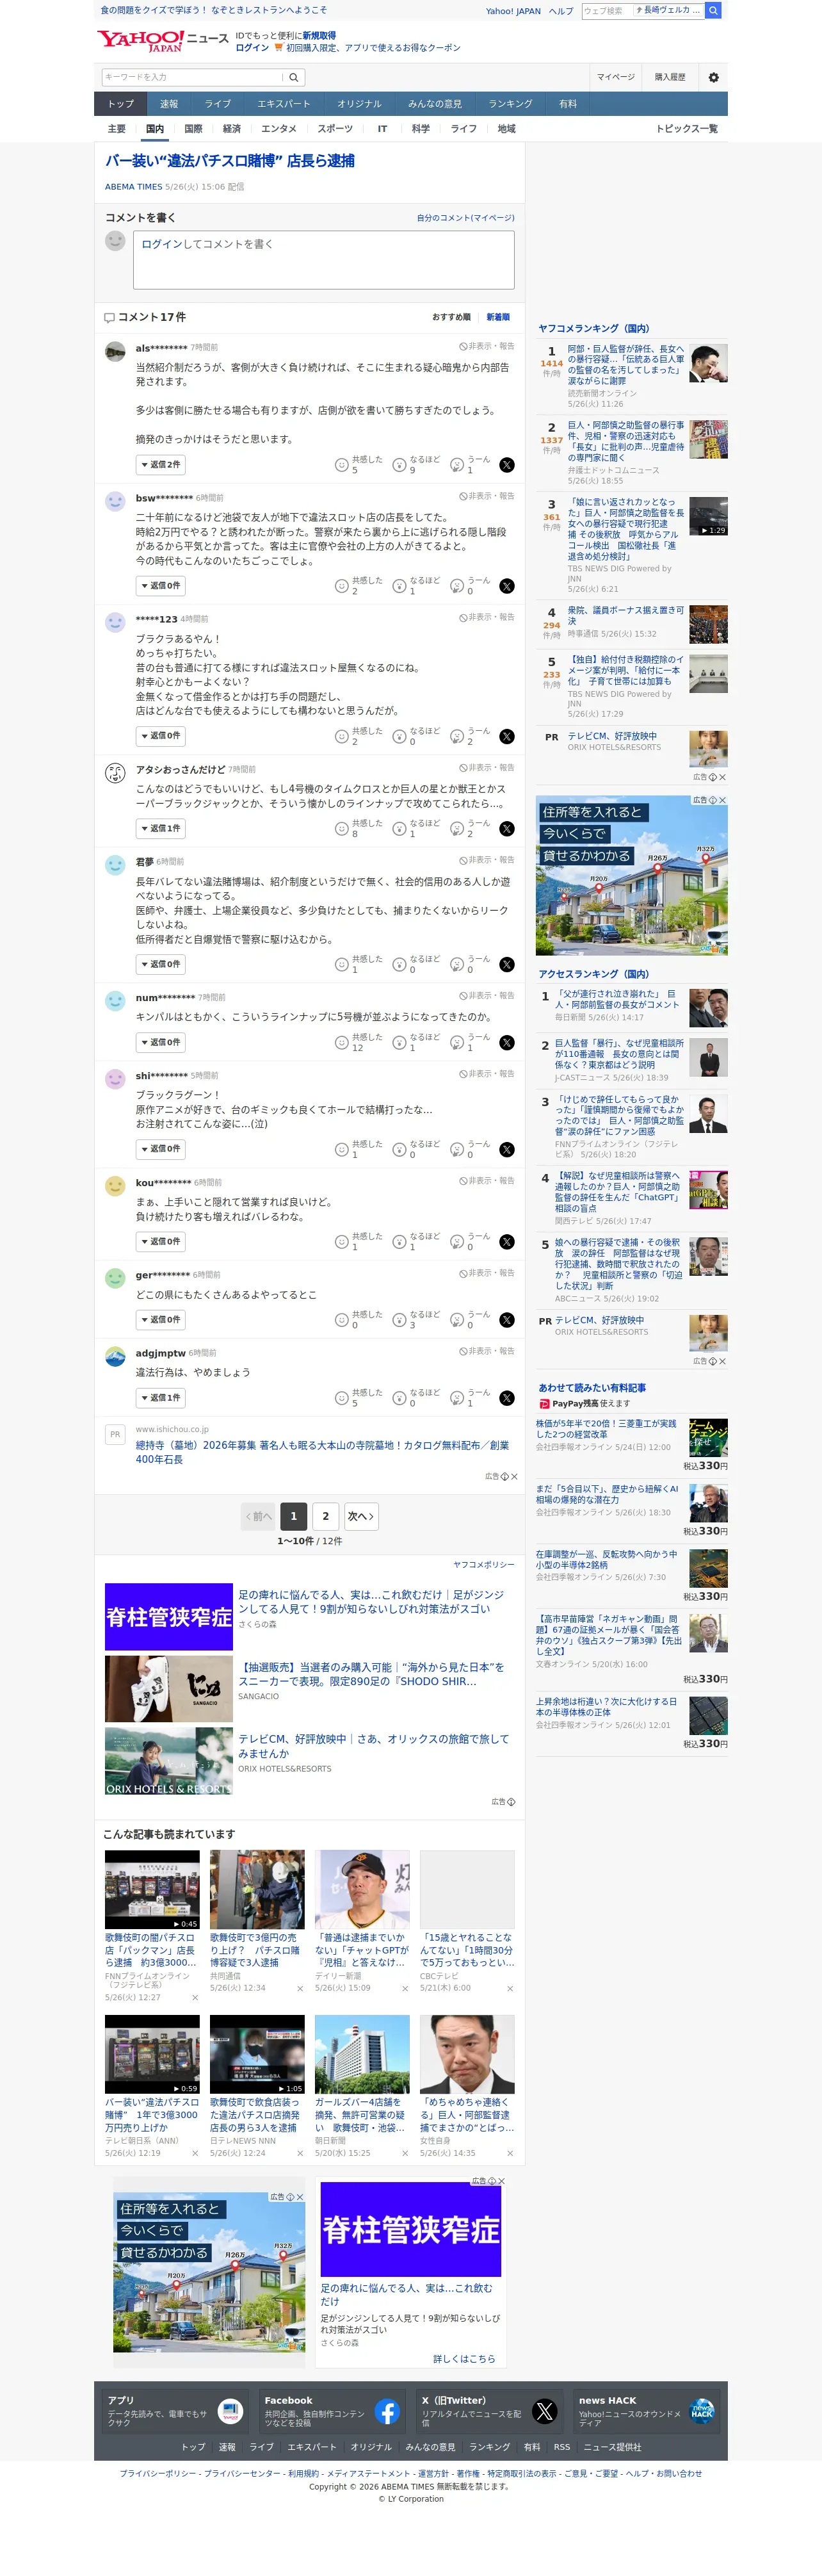Expand 返信0件 under num******** comment

(x=160, y=1042)
